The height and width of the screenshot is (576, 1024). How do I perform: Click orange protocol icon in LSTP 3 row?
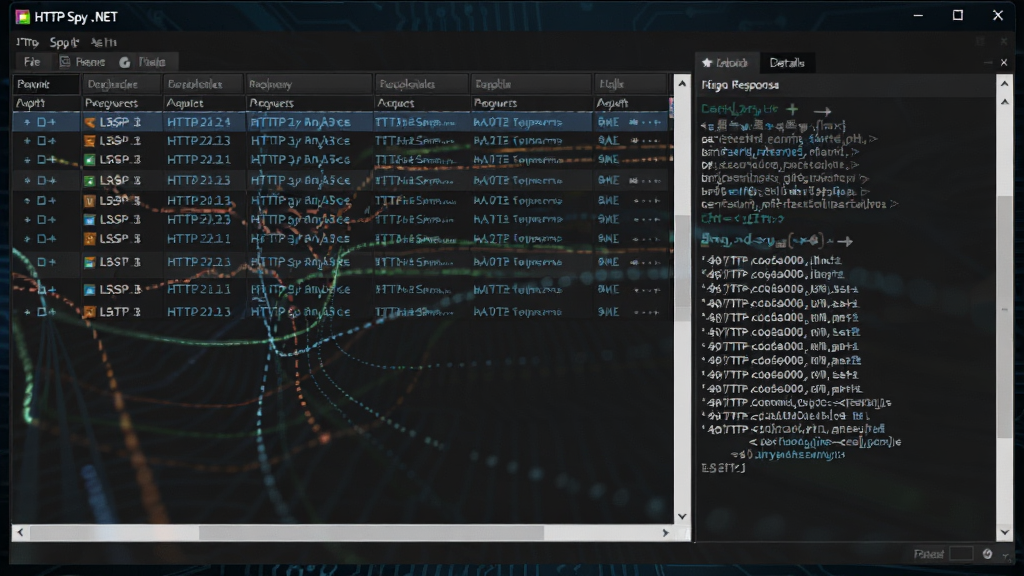pos(89,312)
